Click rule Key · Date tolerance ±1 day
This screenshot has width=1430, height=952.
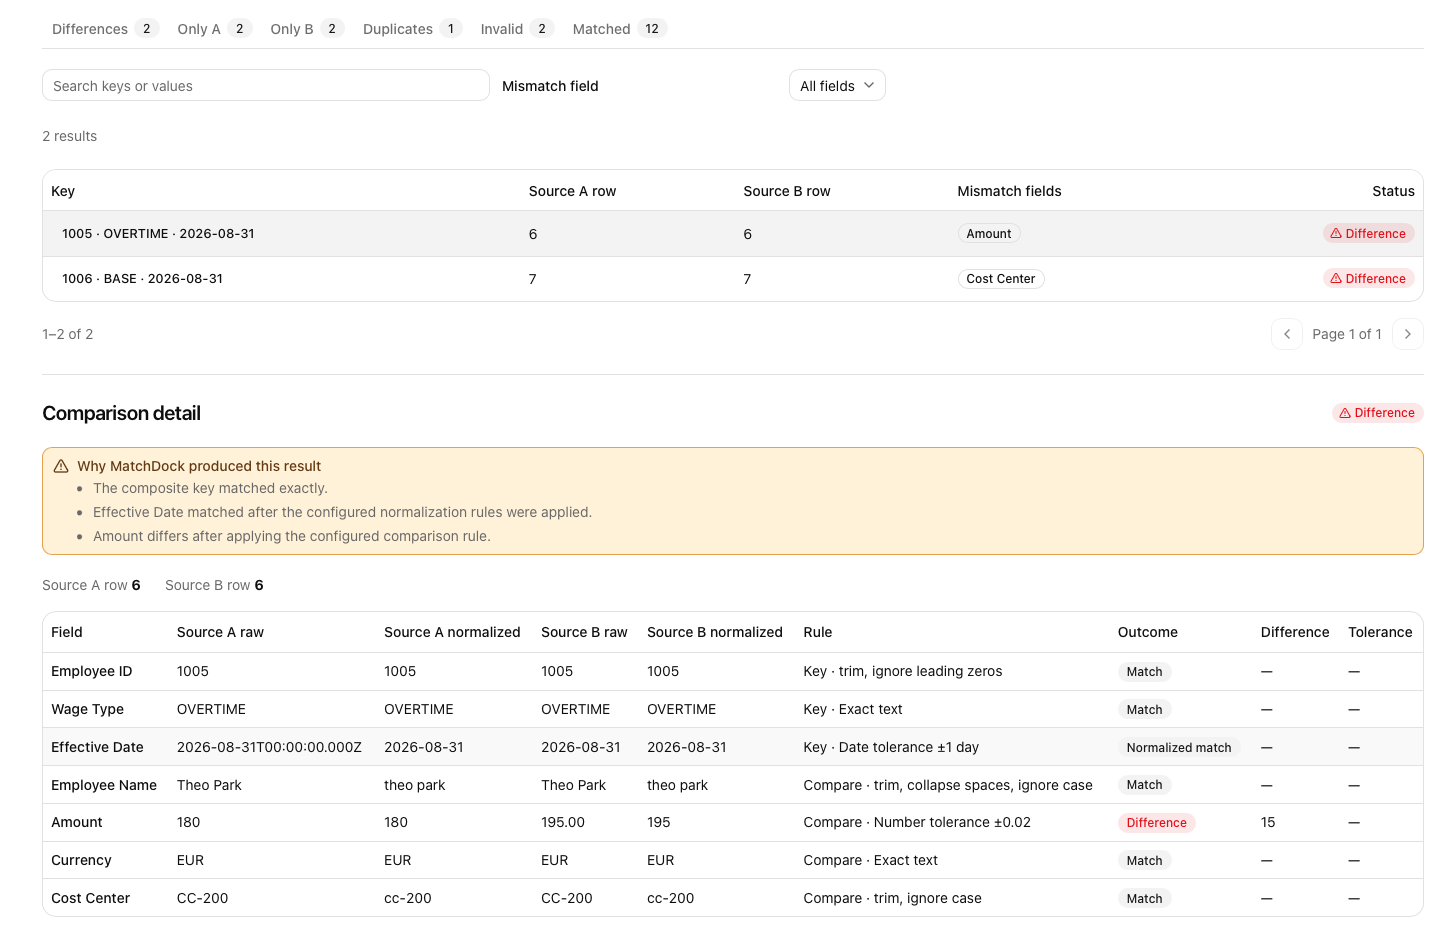[891, 747]
